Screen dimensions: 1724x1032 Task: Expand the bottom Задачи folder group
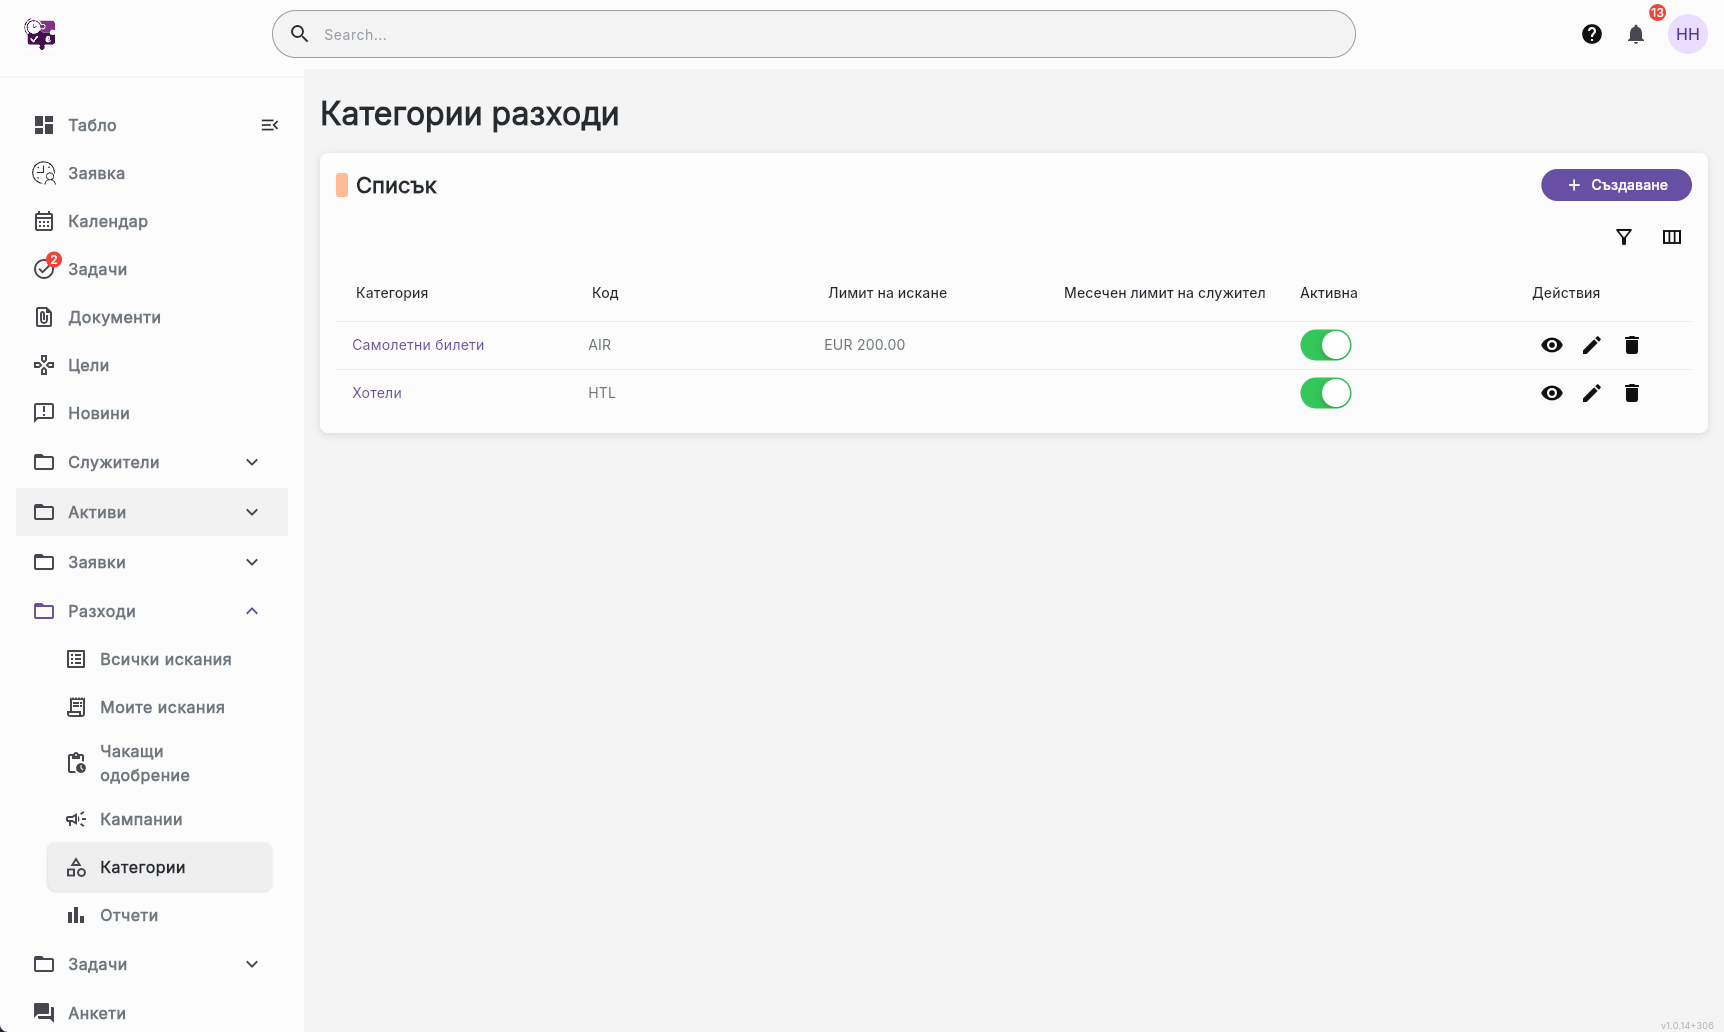[x=152, y=964]
